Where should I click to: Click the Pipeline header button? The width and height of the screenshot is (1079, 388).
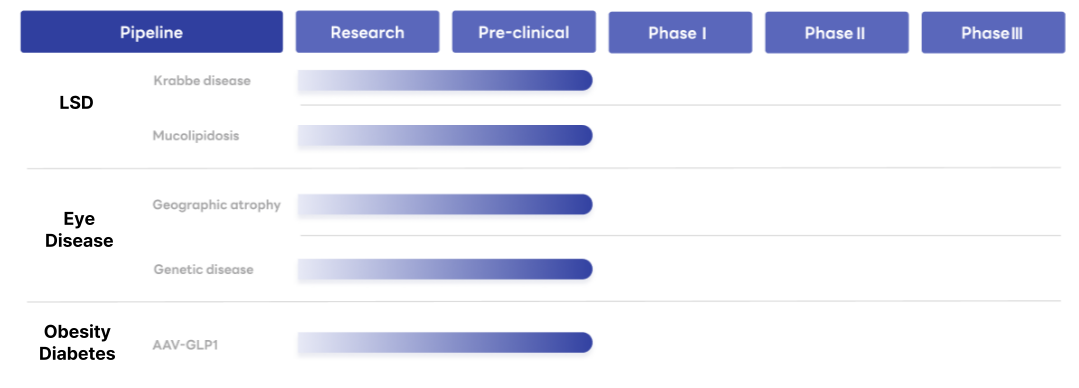click(151, 32)
